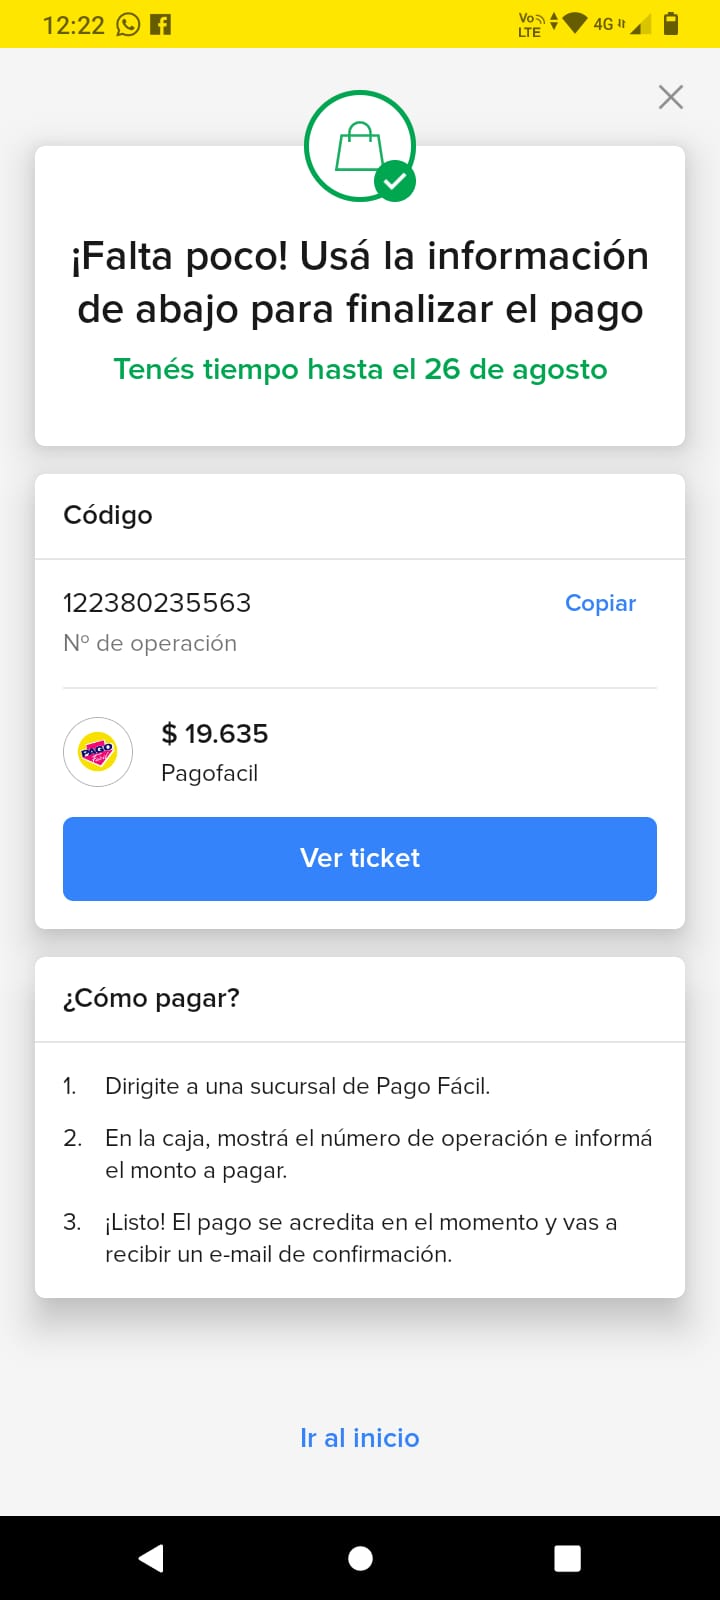Tap the Facebook notification icon in status bar
The image size is (720, 1600).
[161, 25]
